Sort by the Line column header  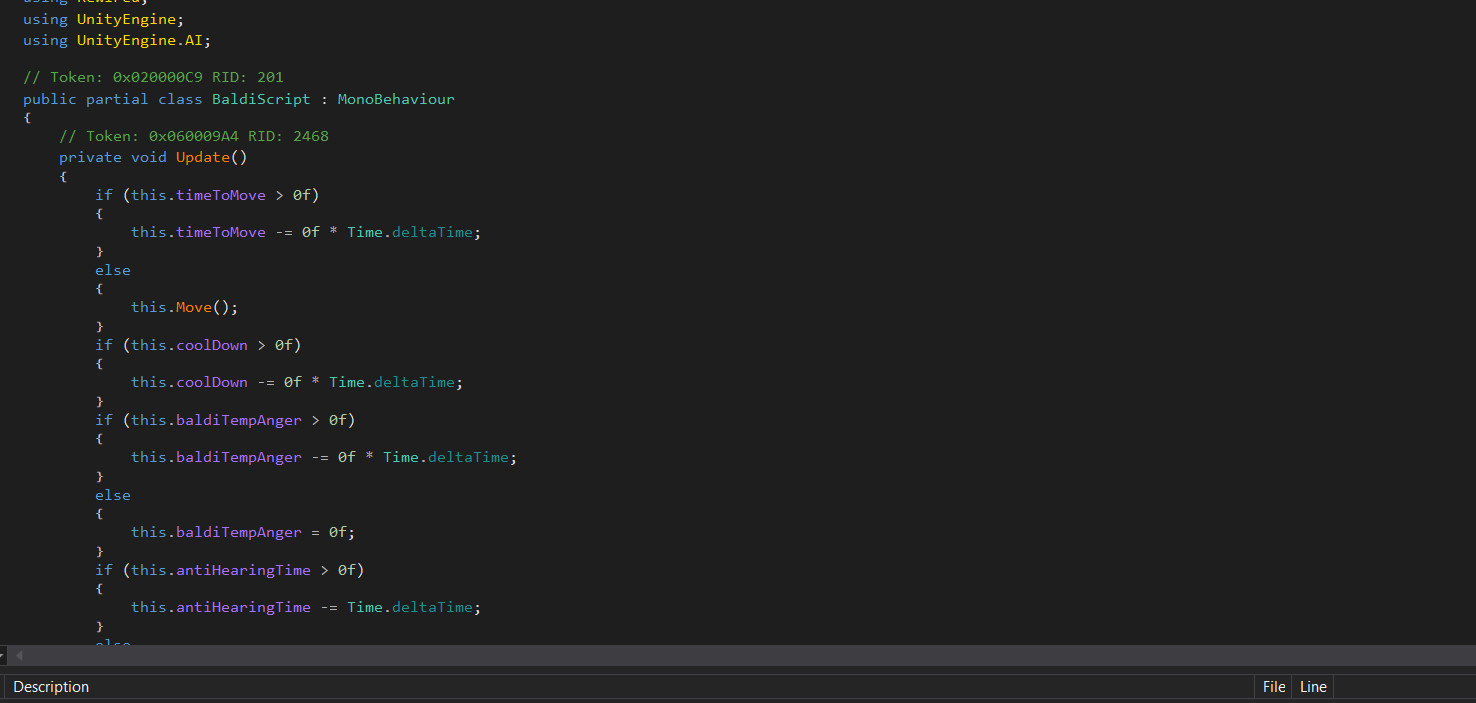tap(1313, 687)
